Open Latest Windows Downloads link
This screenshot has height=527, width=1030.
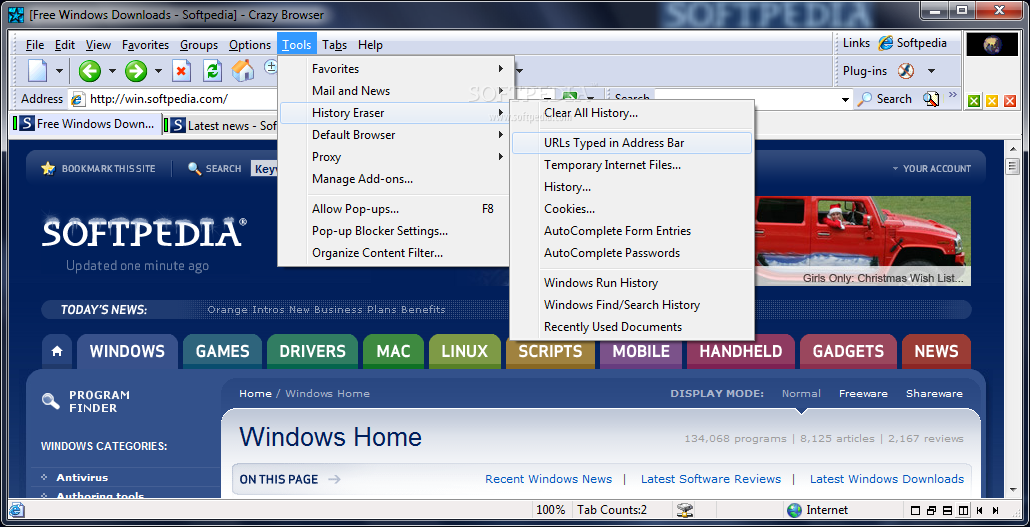[887, 479]
